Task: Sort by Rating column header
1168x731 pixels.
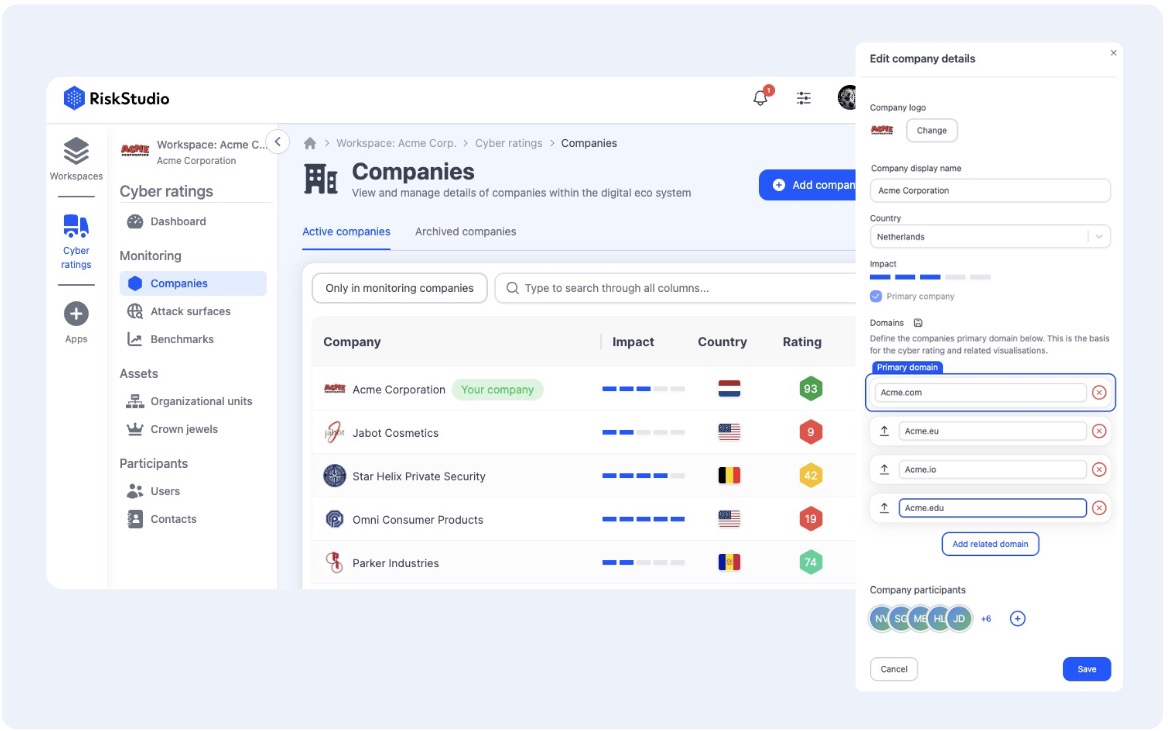Action: point(802,342)
